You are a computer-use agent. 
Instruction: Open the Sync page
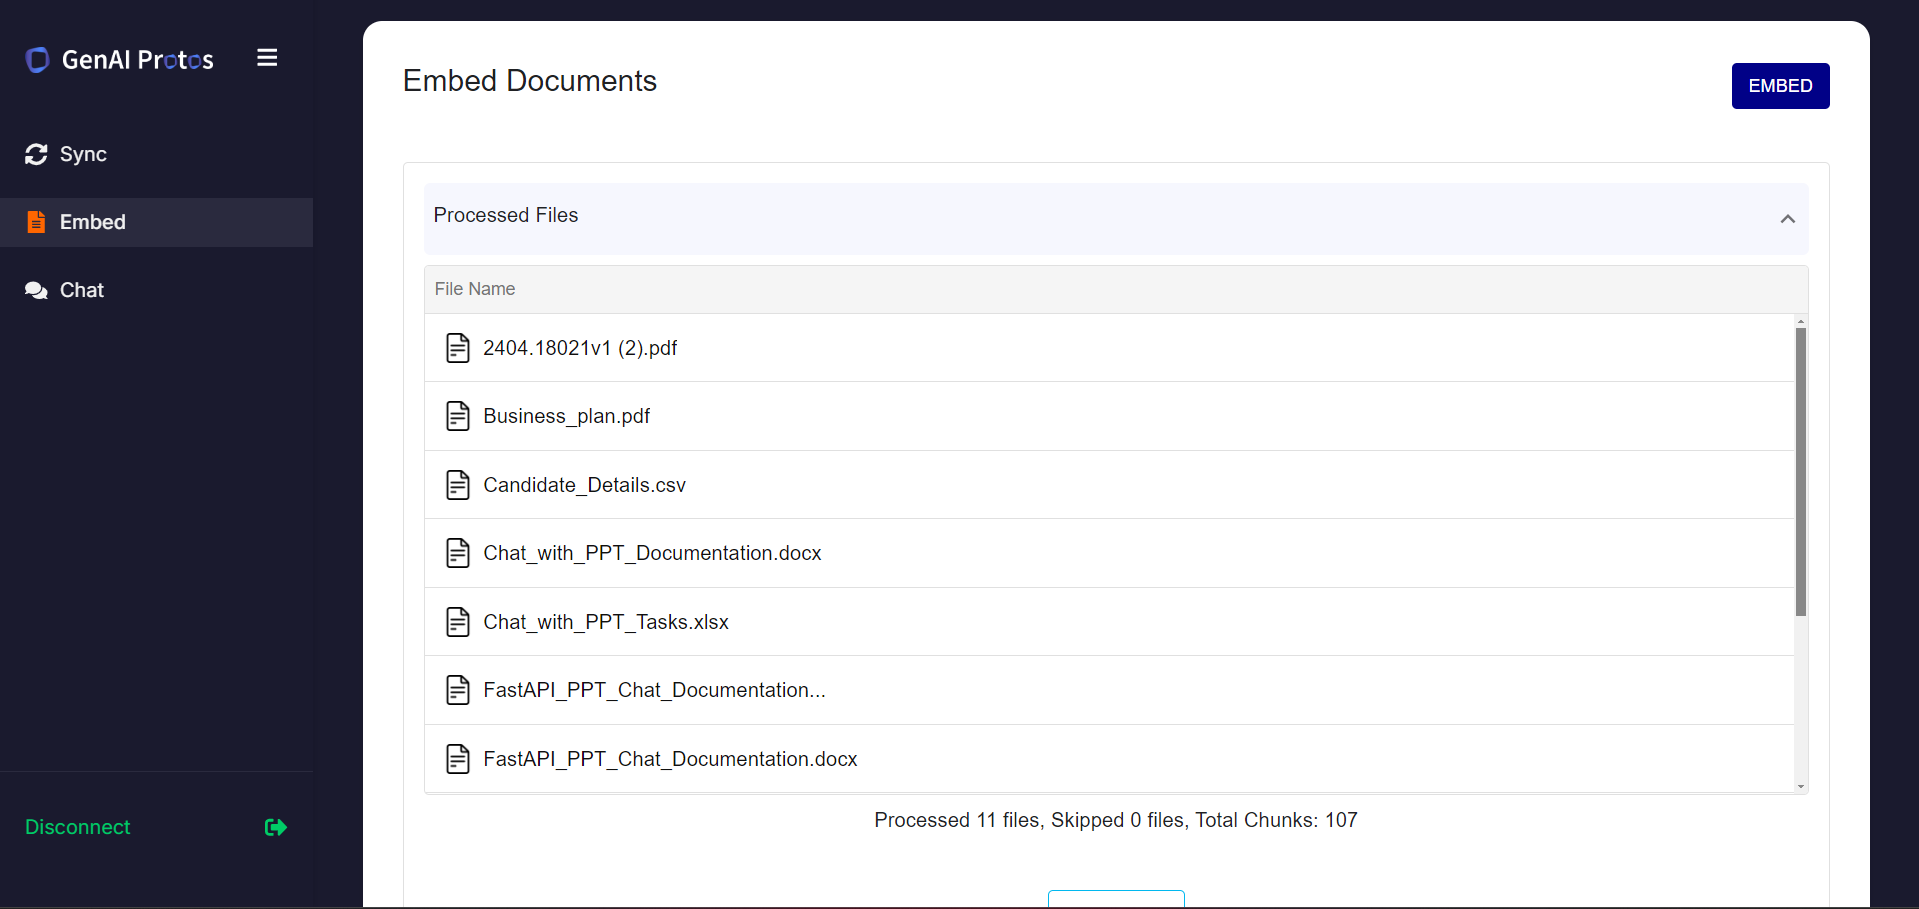click(156, 154)
